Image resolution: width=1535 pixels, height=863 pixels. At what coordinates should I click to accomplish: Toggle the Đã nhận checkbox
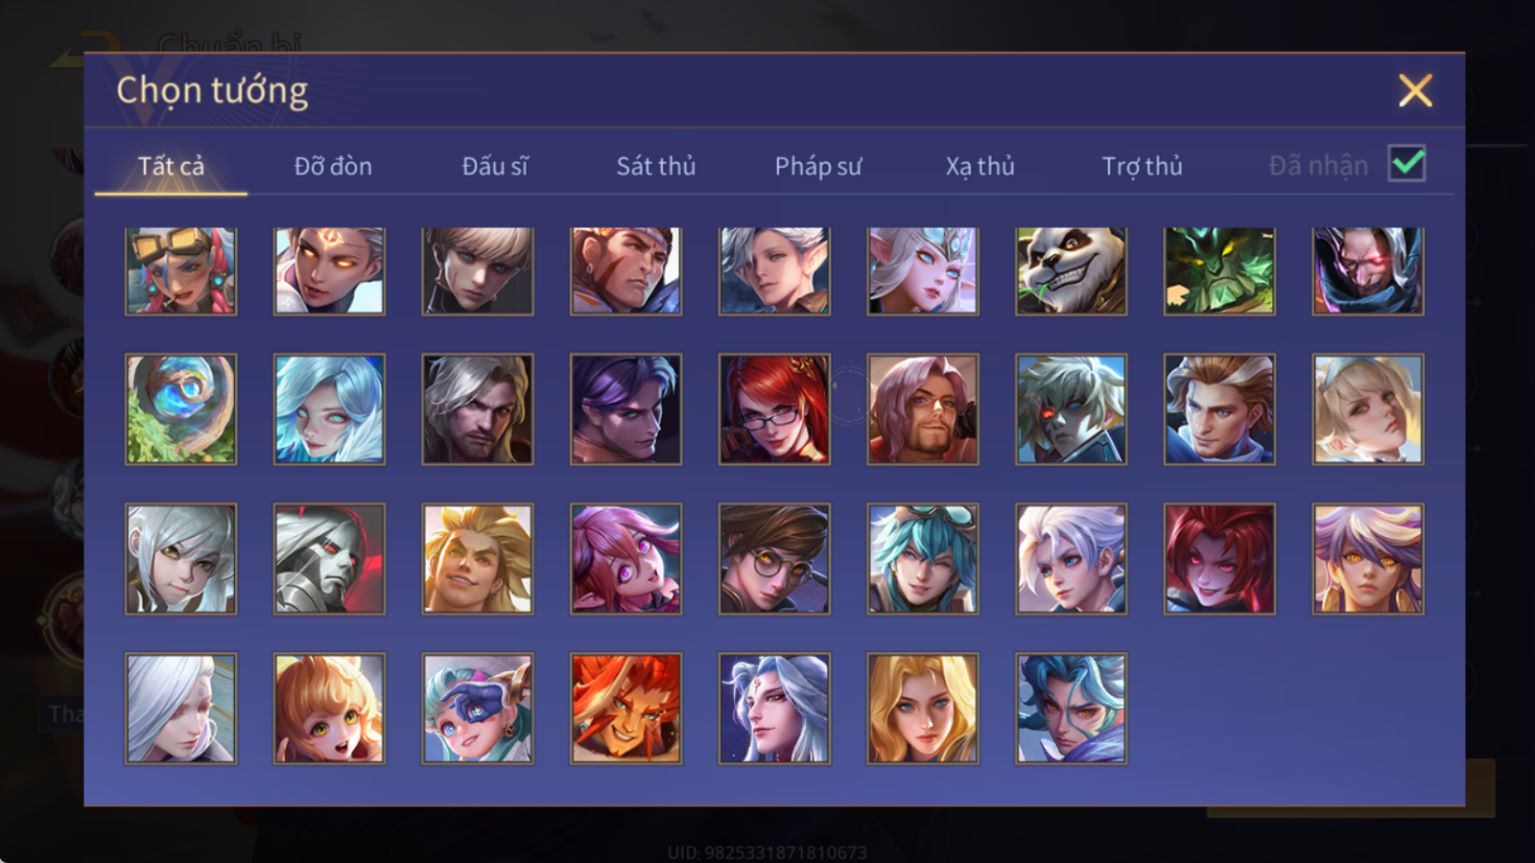[x=1407, y=163]
